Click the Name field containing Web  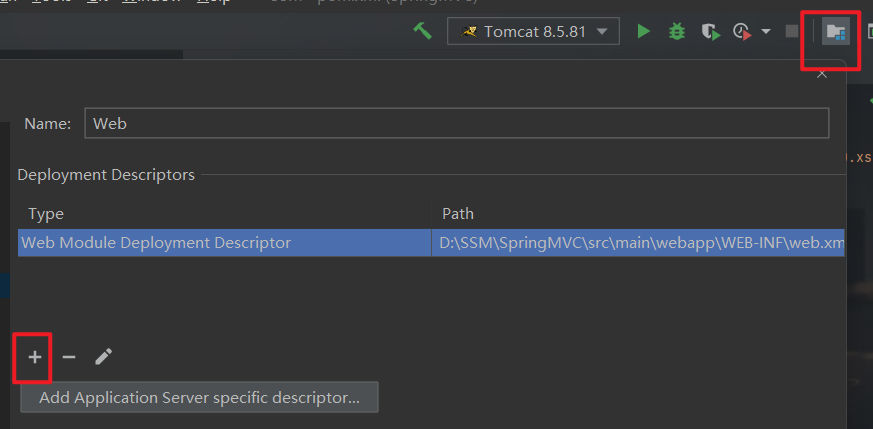click(x=457, y=123)
